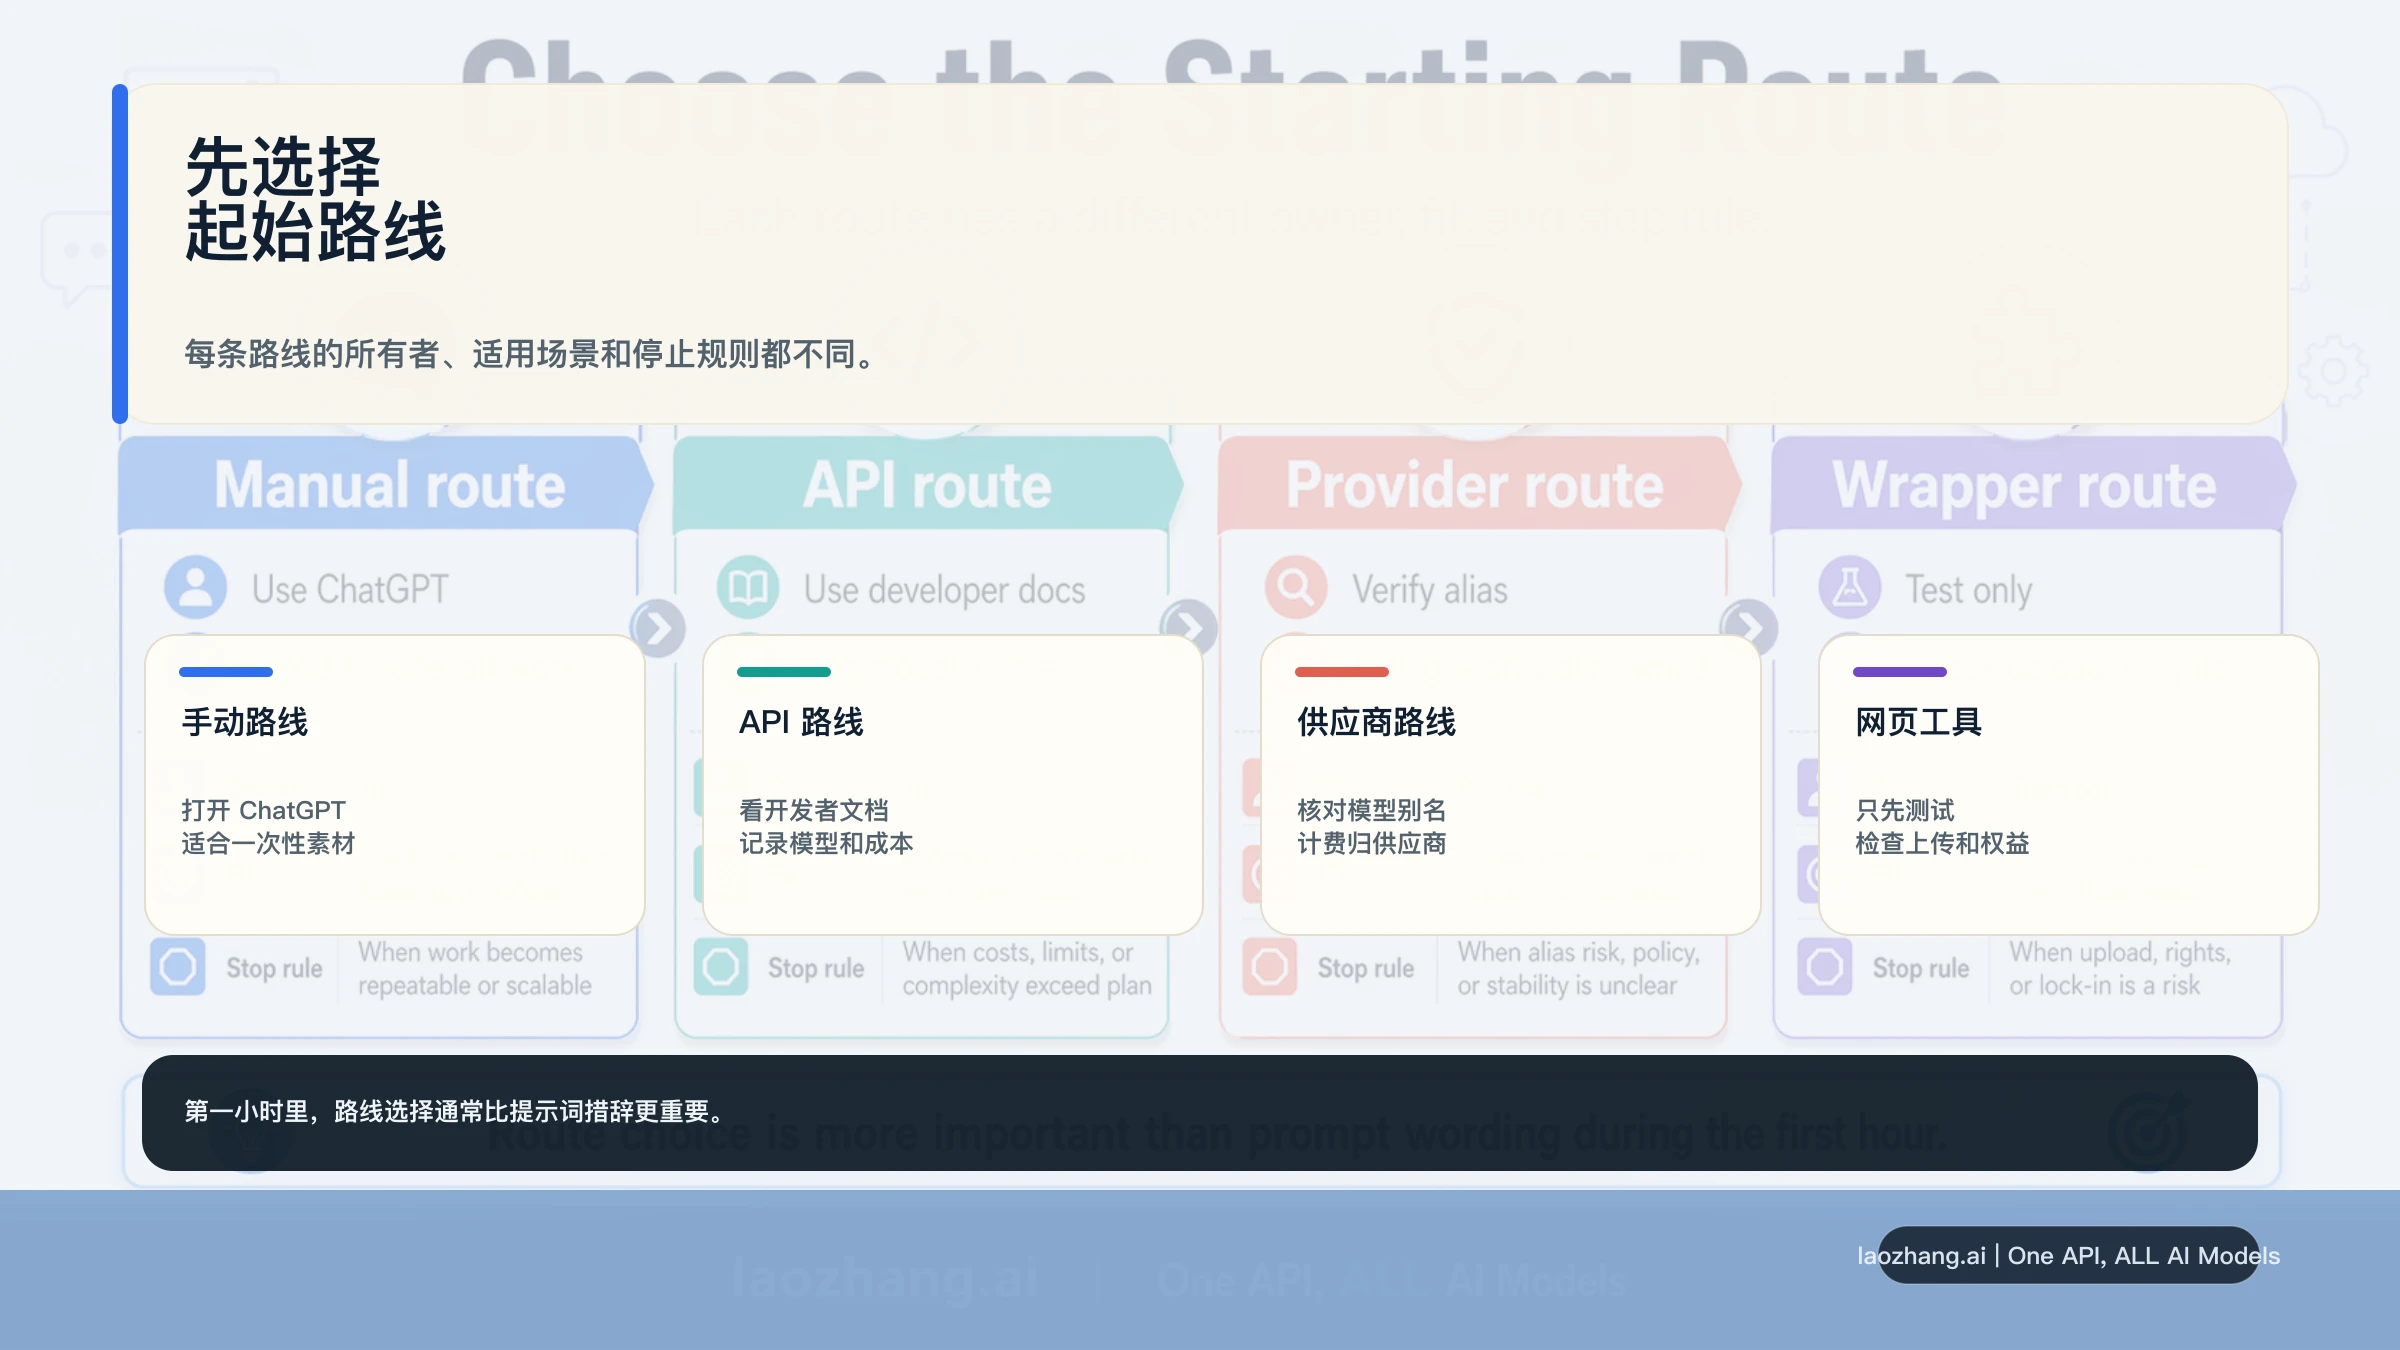Expand the arrow between Manual and API routes
This screenshot has height=1350, width=2400.
coord(660,628)
